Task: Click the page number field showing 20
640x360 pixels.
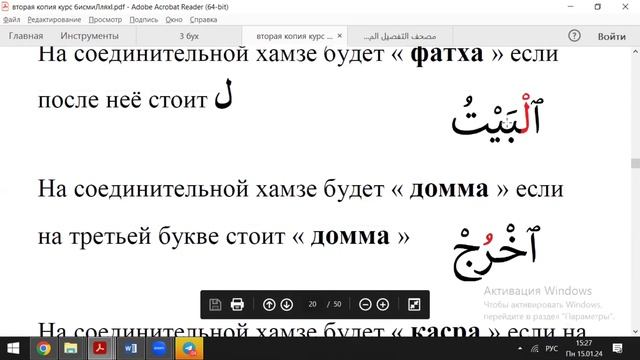Action: coord(313,304)
